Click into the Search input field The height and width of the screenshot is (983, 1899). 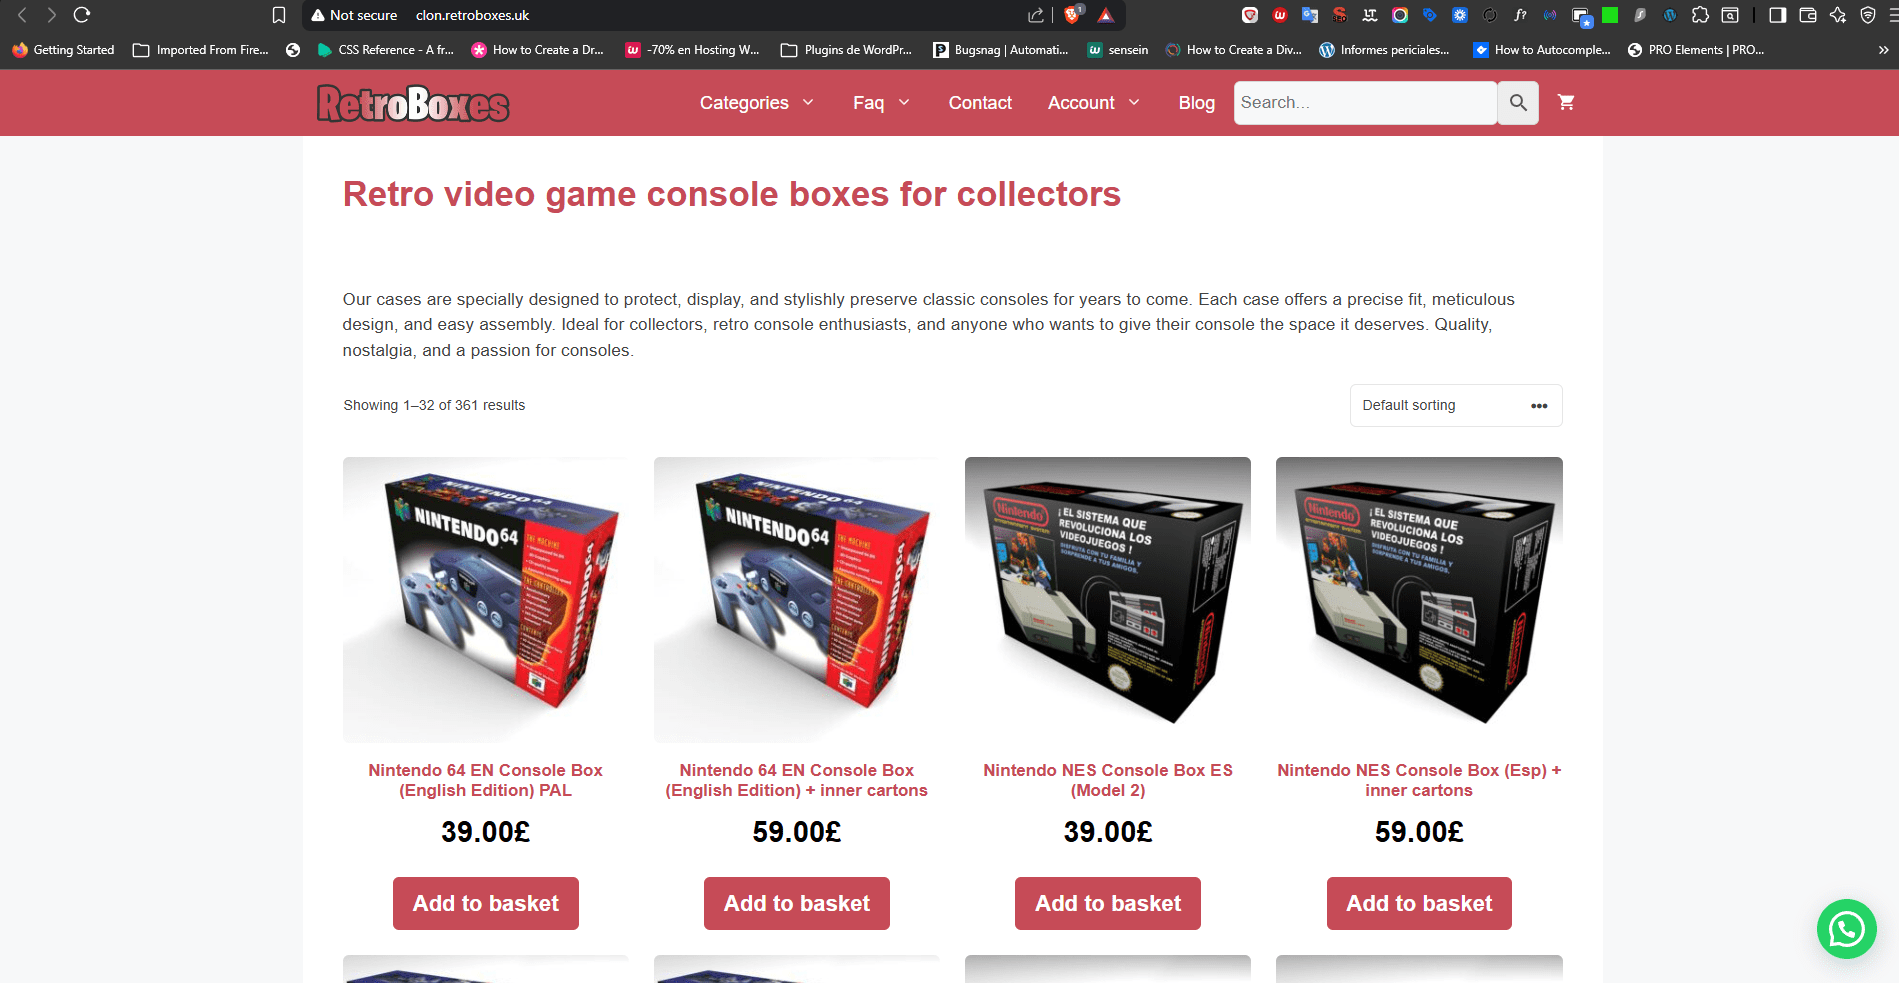point(1365,103)
